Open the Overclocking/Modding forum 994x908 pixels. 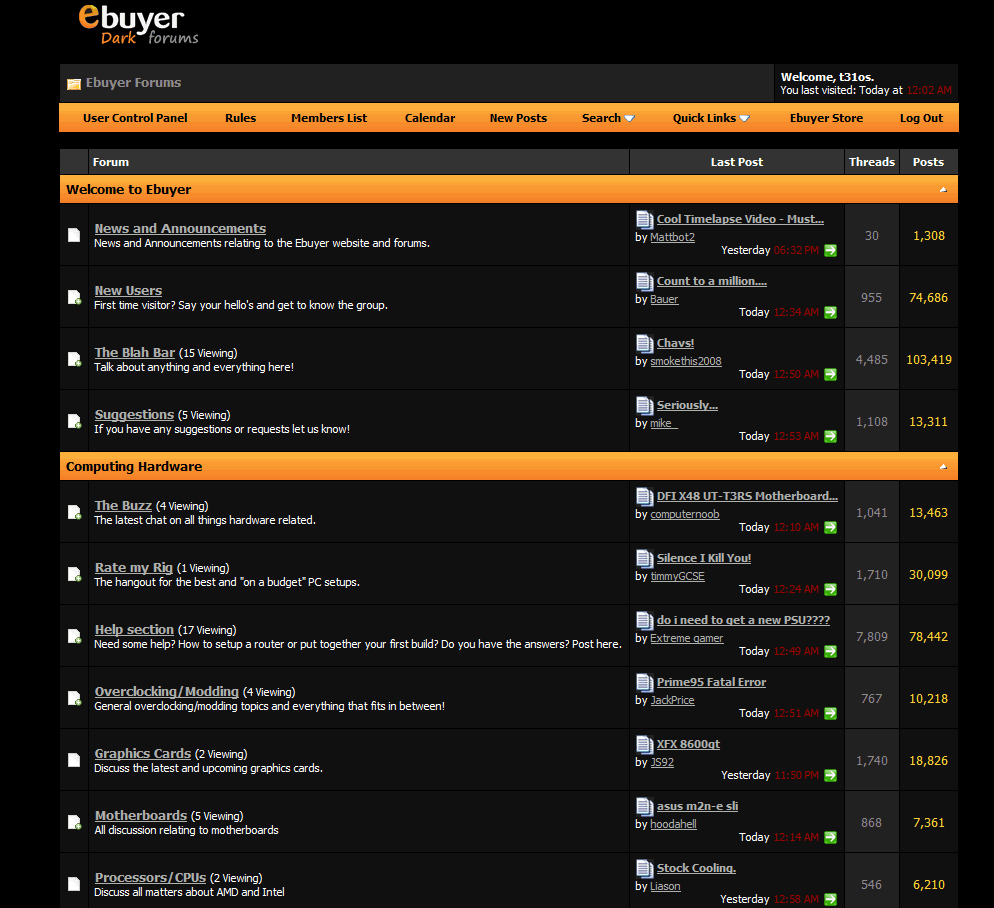pyautogui.click(x=167, y=692)
